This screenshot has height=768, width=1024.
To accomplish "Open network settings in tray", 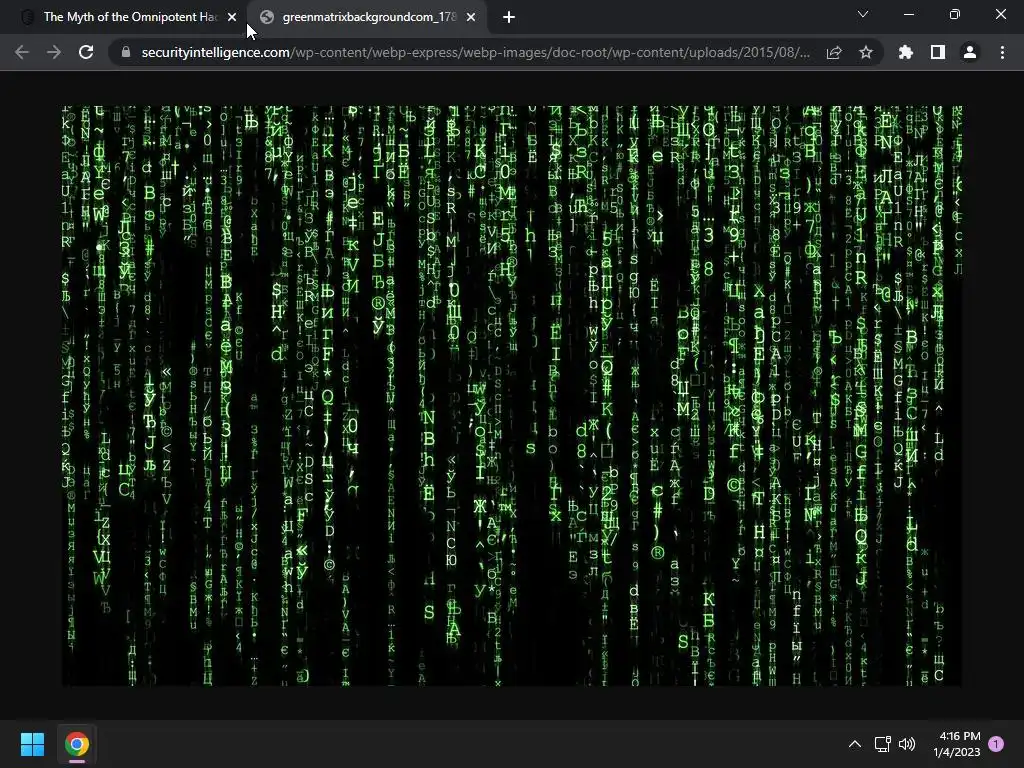I will (882, 744).
